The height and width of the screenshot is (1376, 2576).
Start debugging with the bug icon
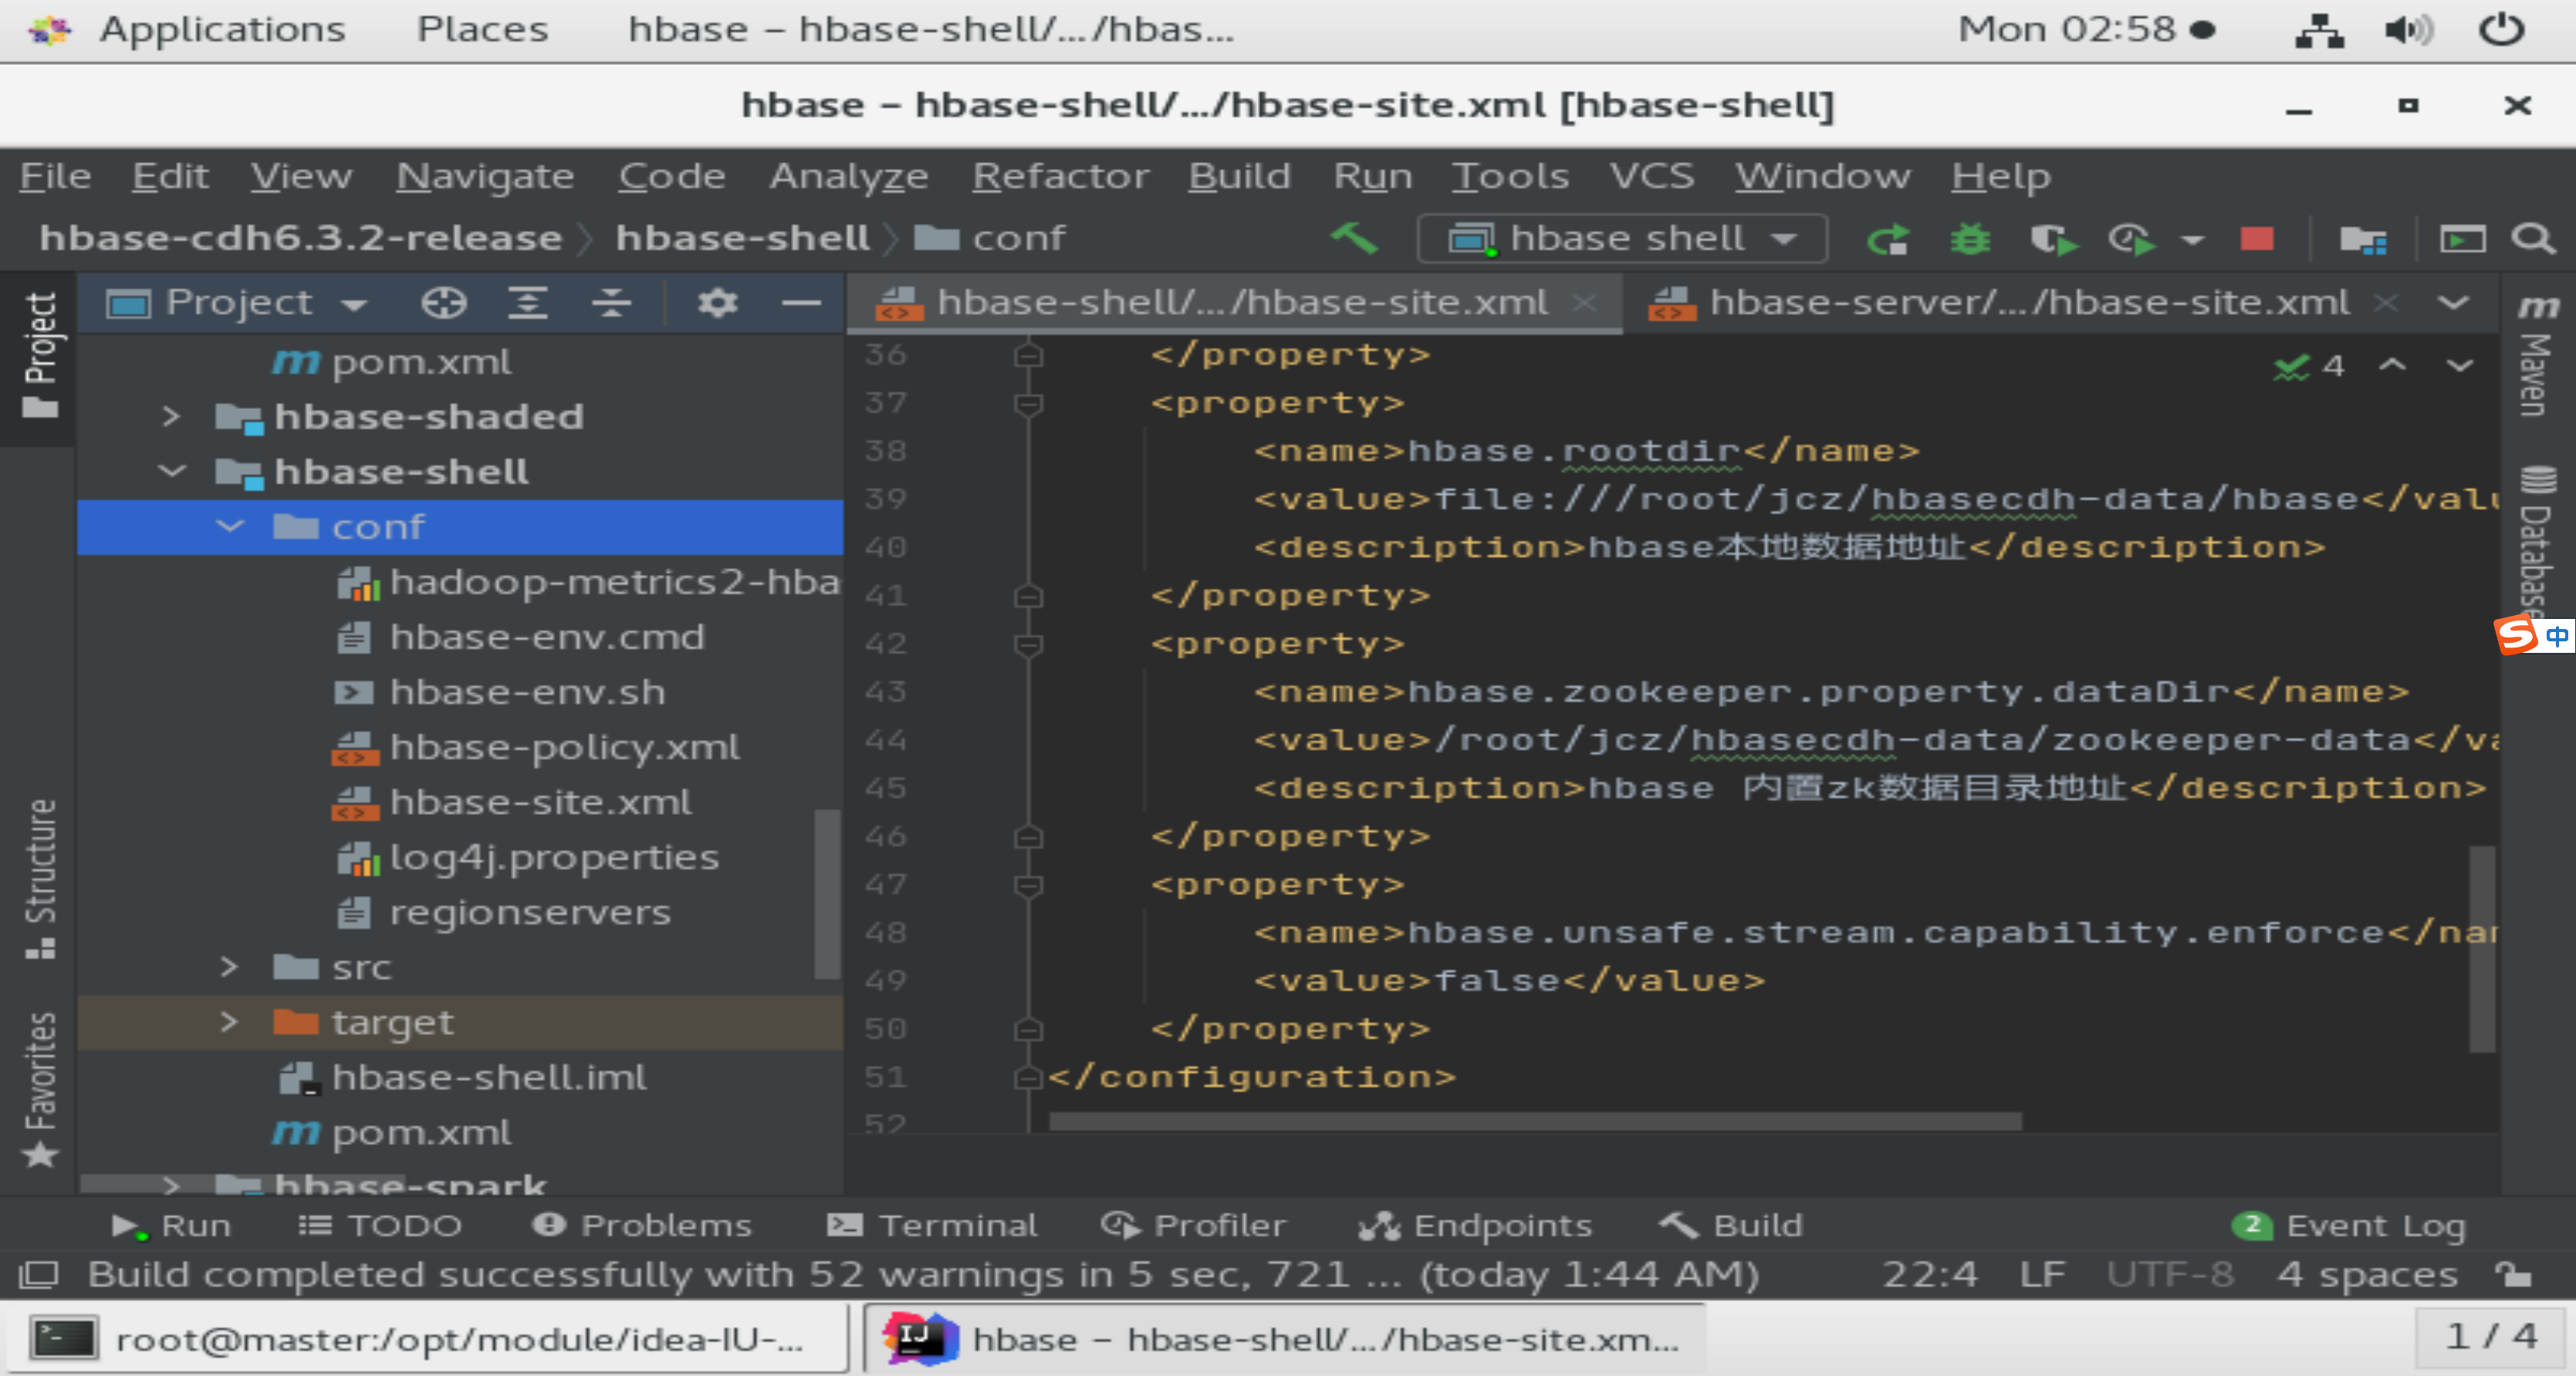1970,240
